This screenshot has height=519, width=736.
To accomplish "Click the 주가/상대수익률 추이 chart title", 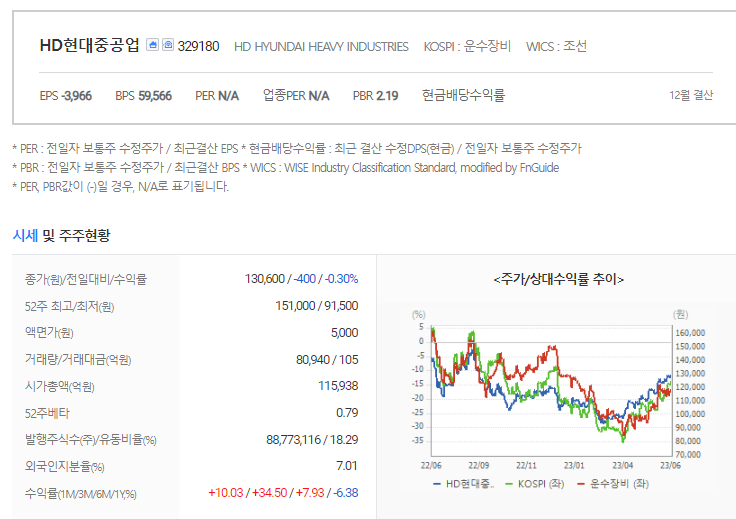I will pyautogui.click(x=559, y=280).
